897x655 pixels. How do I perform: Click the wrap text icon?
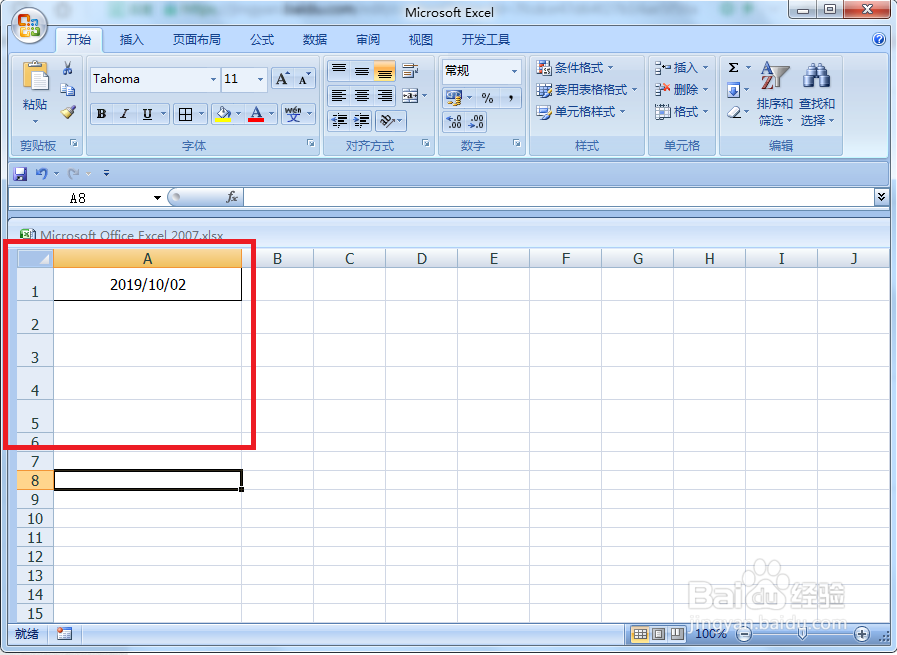(410, 71)
